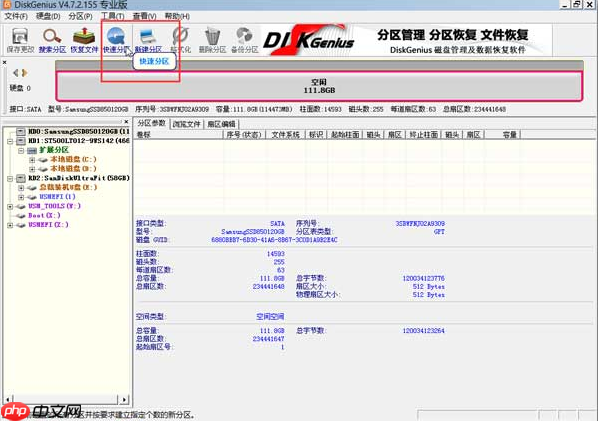The height and width of the screenshot is (421, 598).
Task: Expand the 本地磁盘 (D:) node
Action: click(x=32, y=169)
